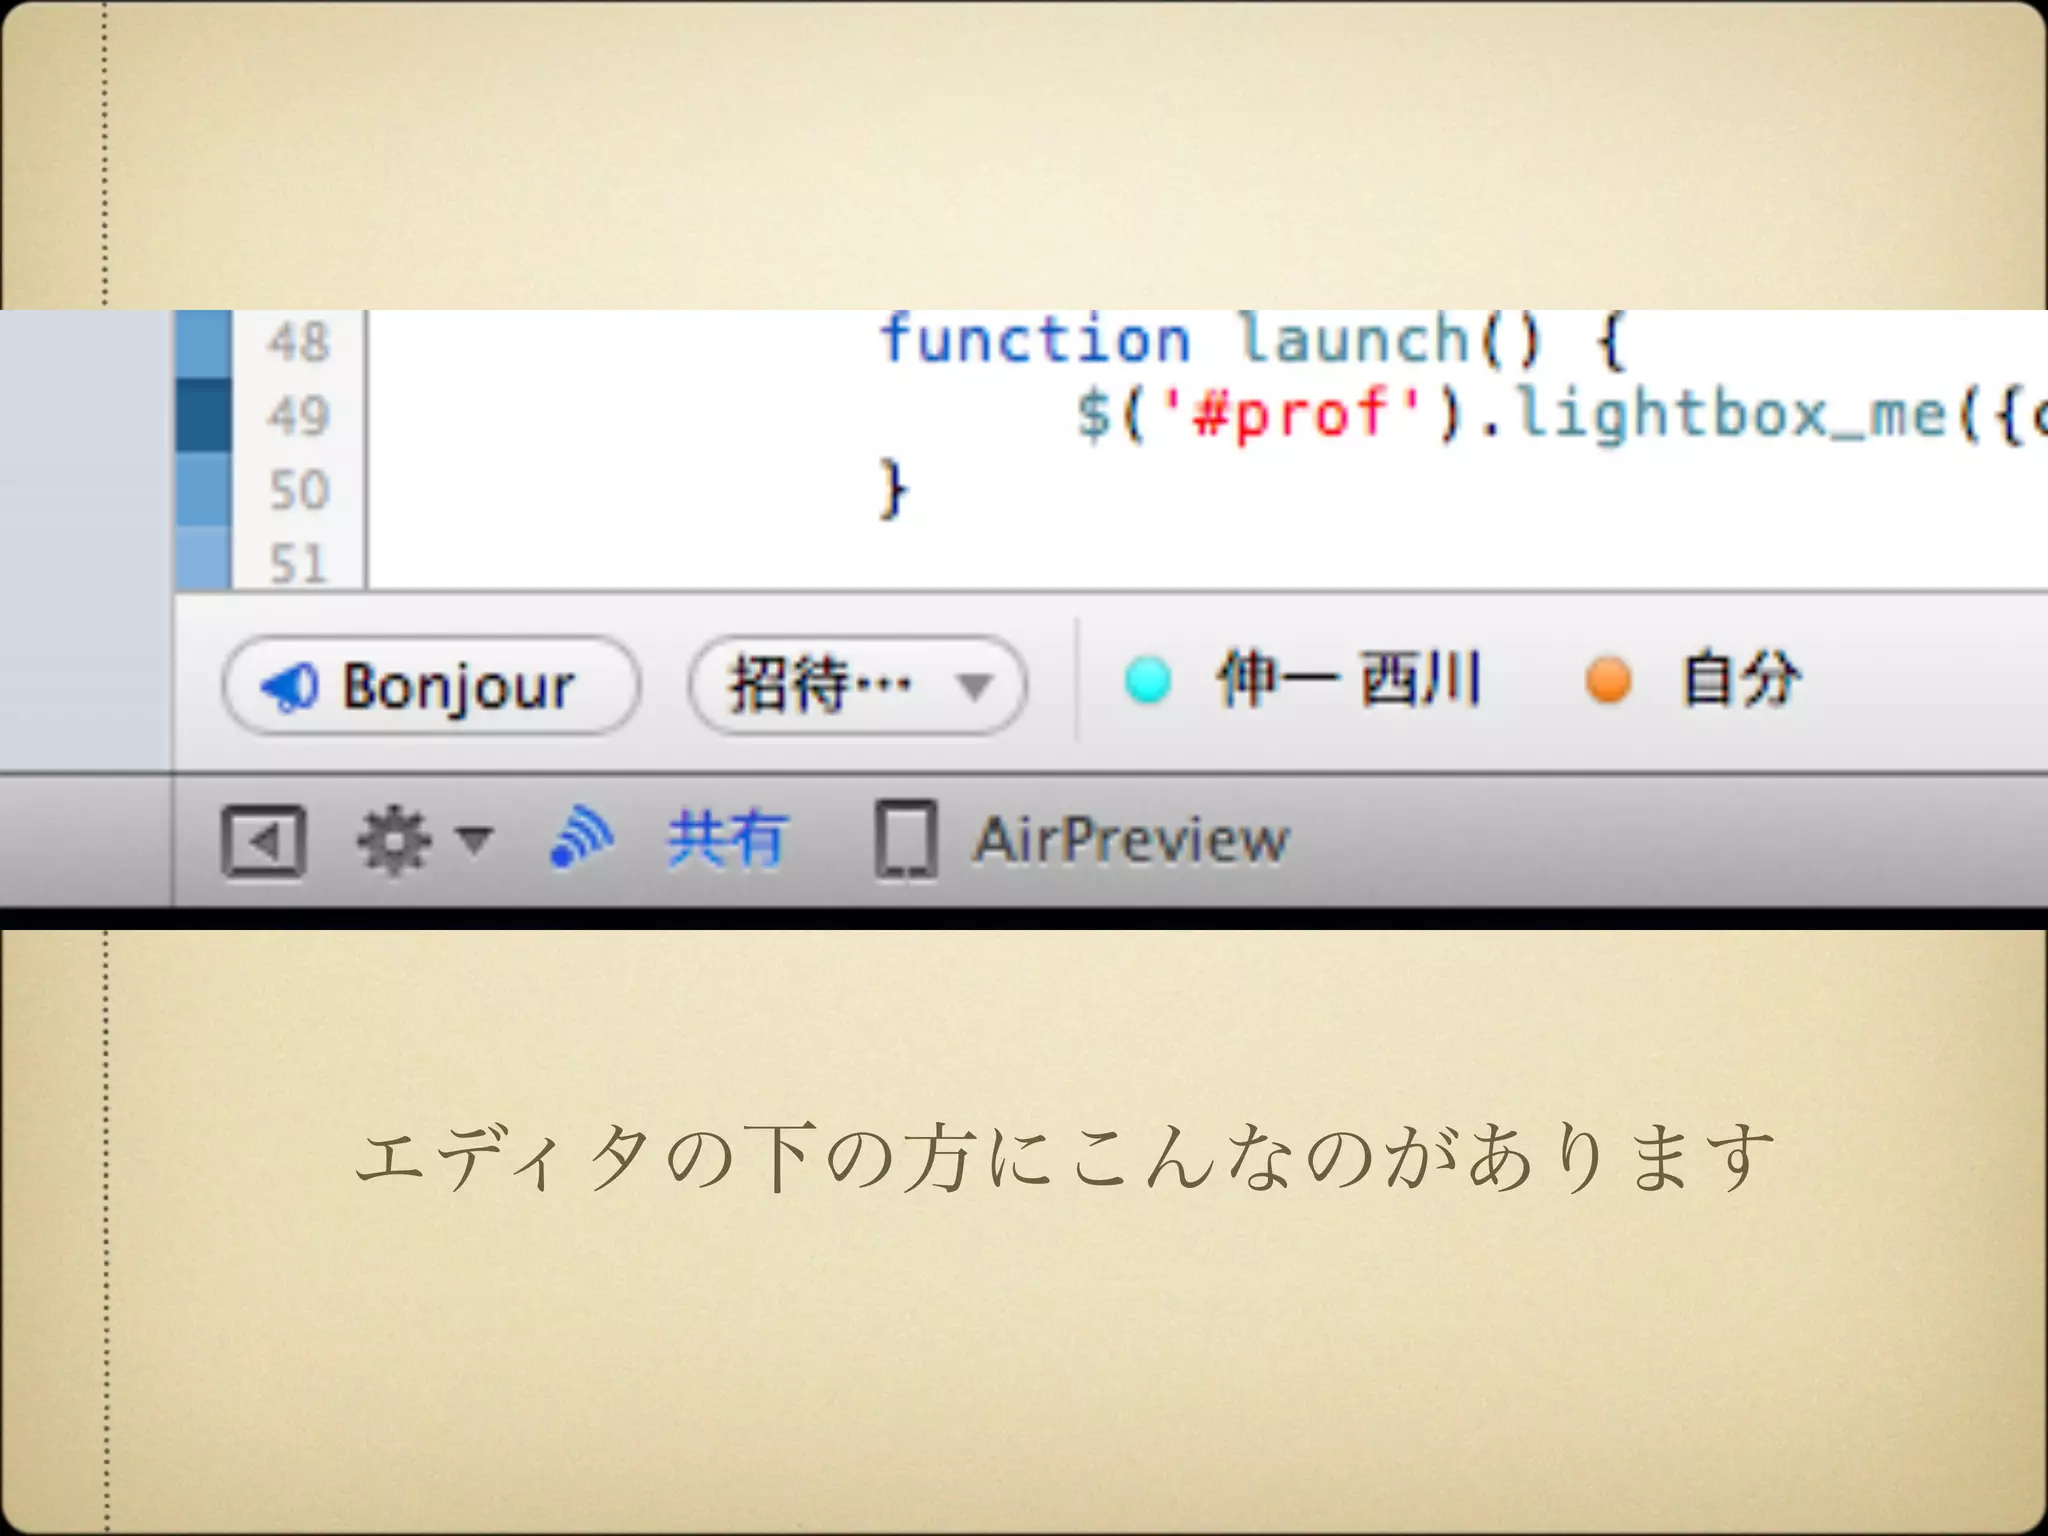Click the AirPreview device icon

(x=906, y=840)
